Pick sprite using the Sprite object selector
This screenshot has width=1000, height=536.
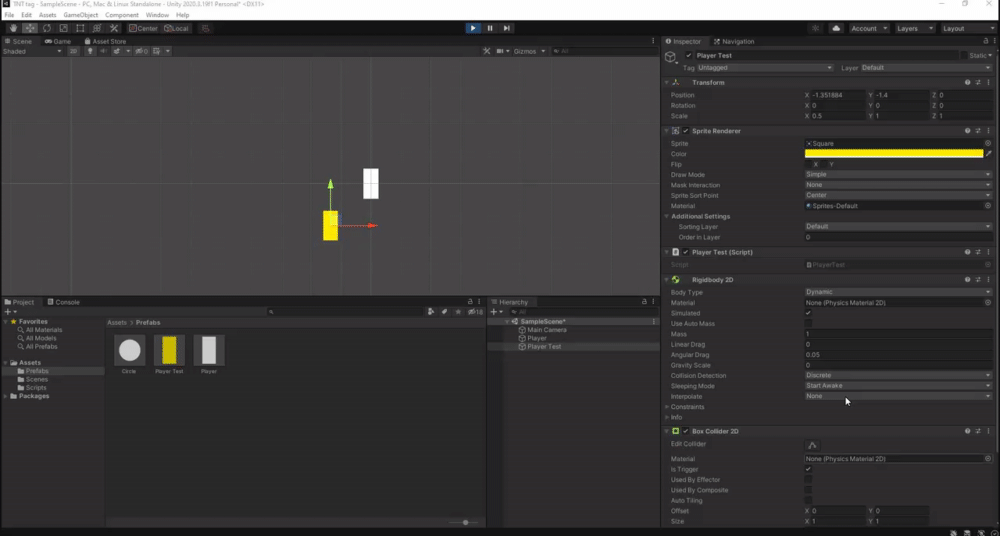tap(988, 144)
